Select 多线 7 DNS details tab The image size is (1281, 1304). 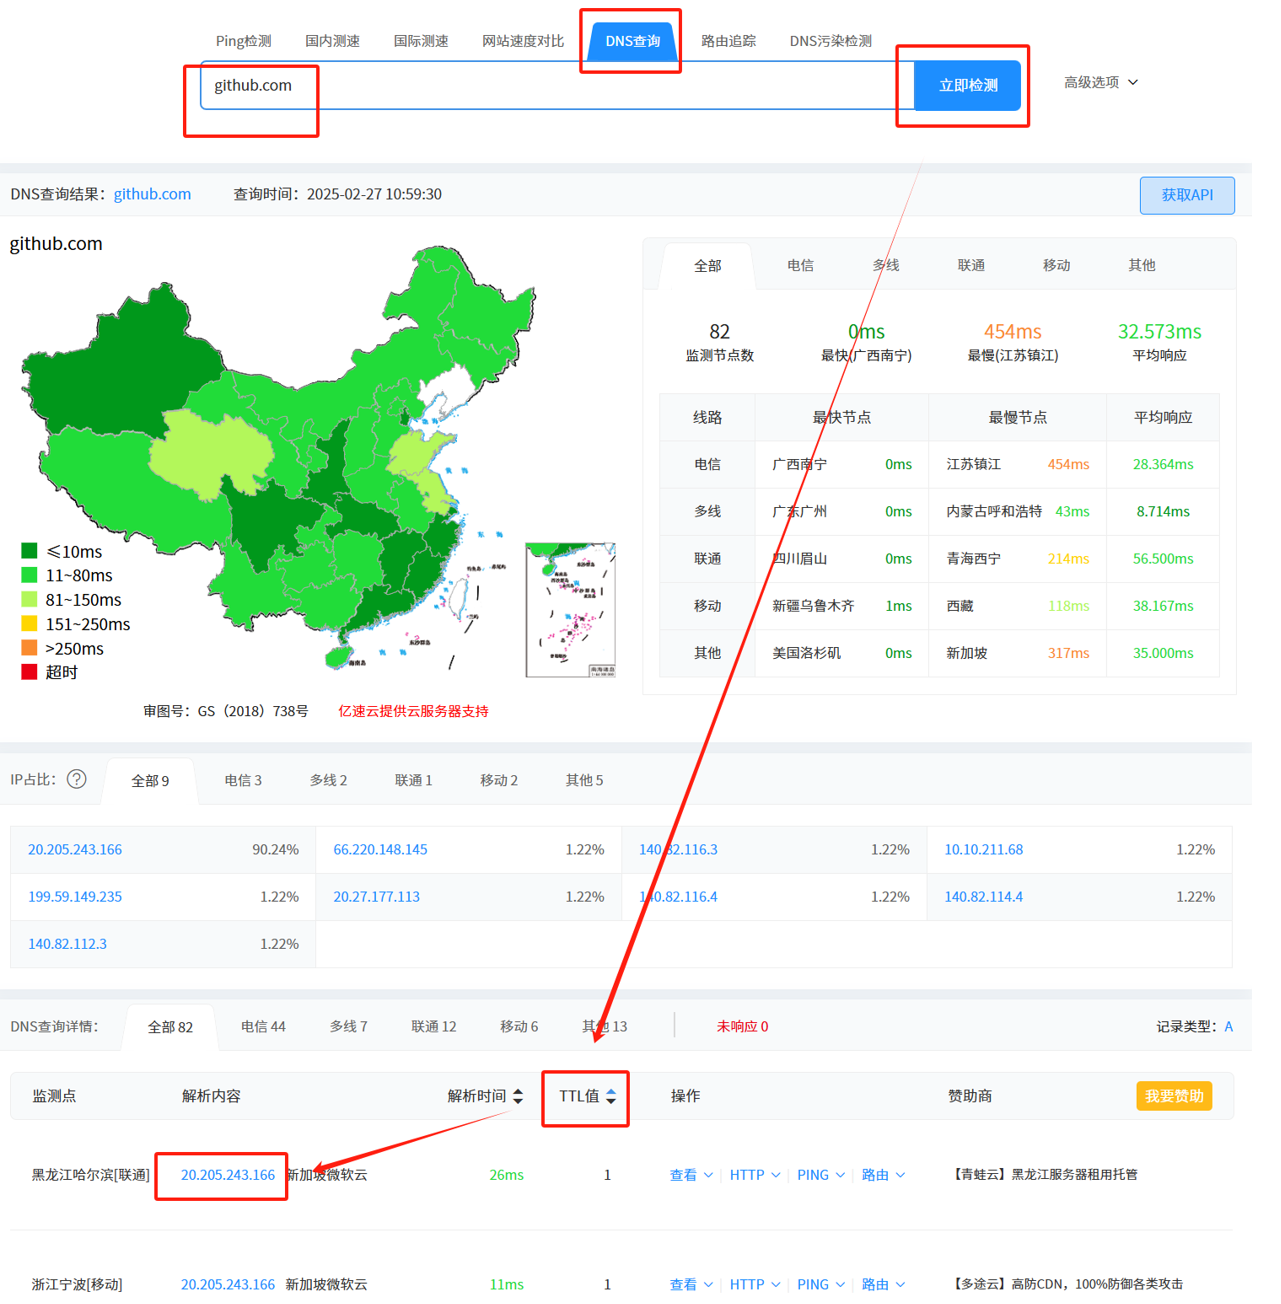pos(348,1026)
